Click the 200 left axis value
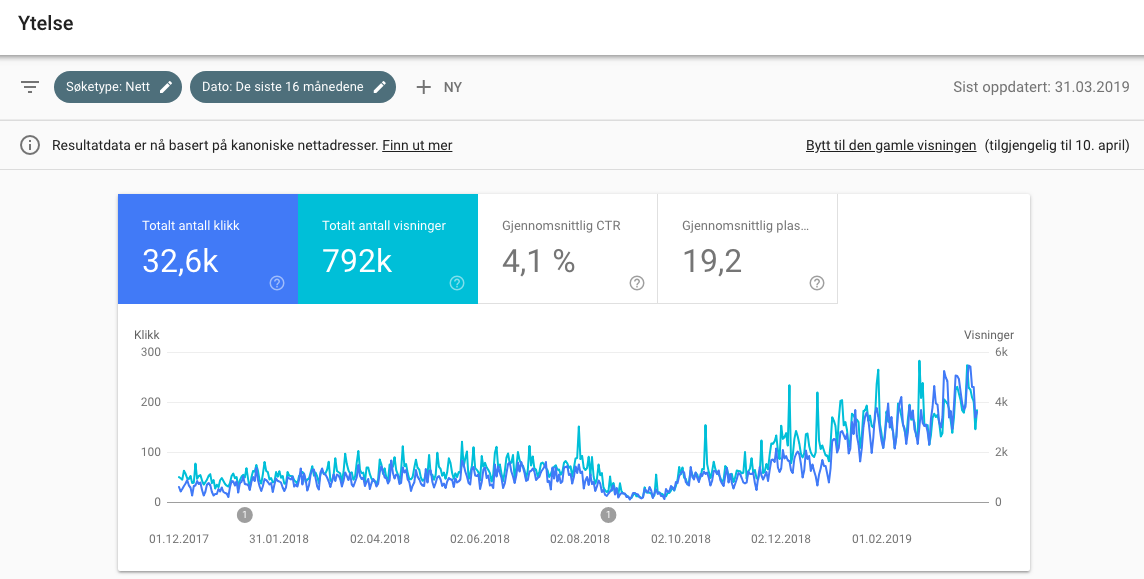Image resolution: width=1144 pixels, height=579 pixels. point(150,403)
